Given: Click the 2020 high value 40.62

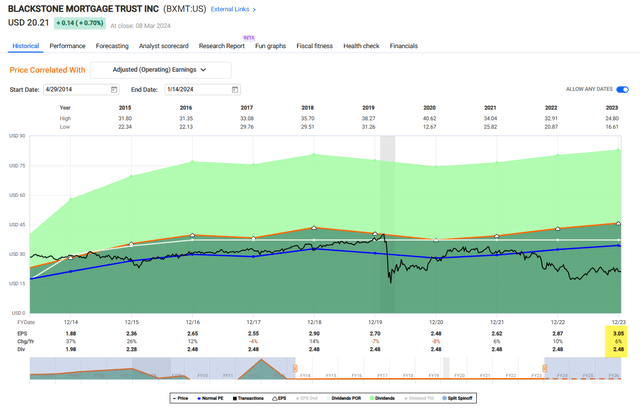Looking at the screenshot, I should point(429,118).
